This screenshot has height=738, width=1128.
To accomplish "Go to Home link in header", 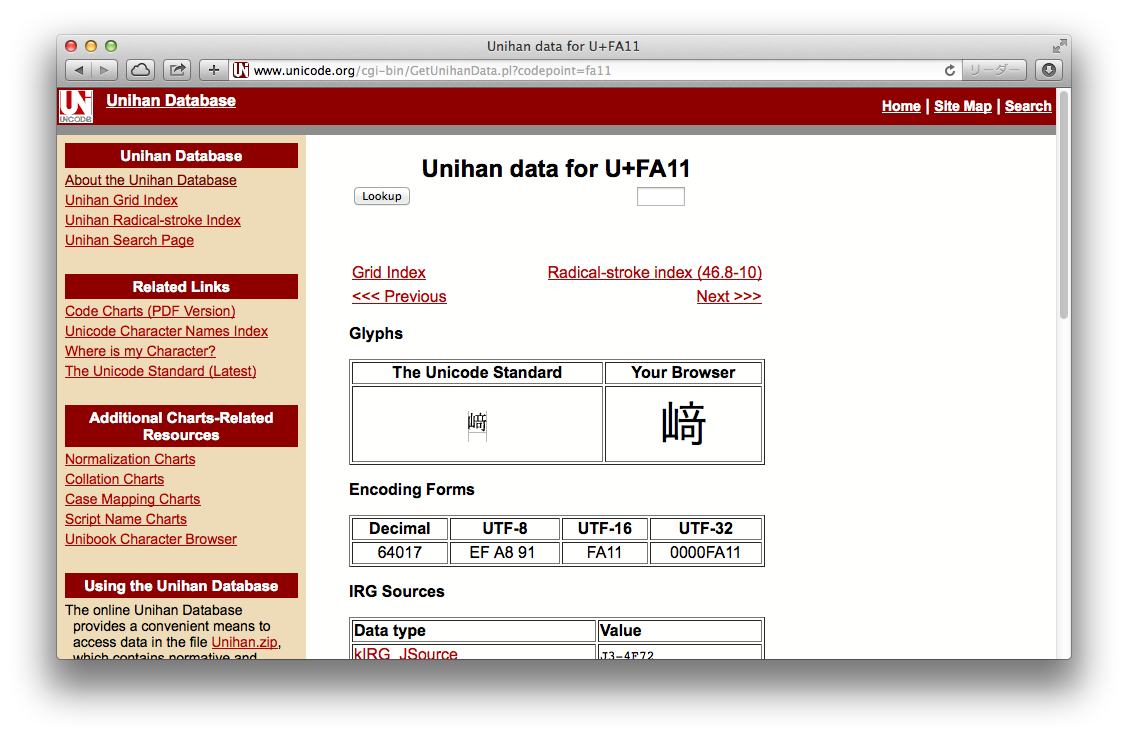I will [x=901, y=106].
